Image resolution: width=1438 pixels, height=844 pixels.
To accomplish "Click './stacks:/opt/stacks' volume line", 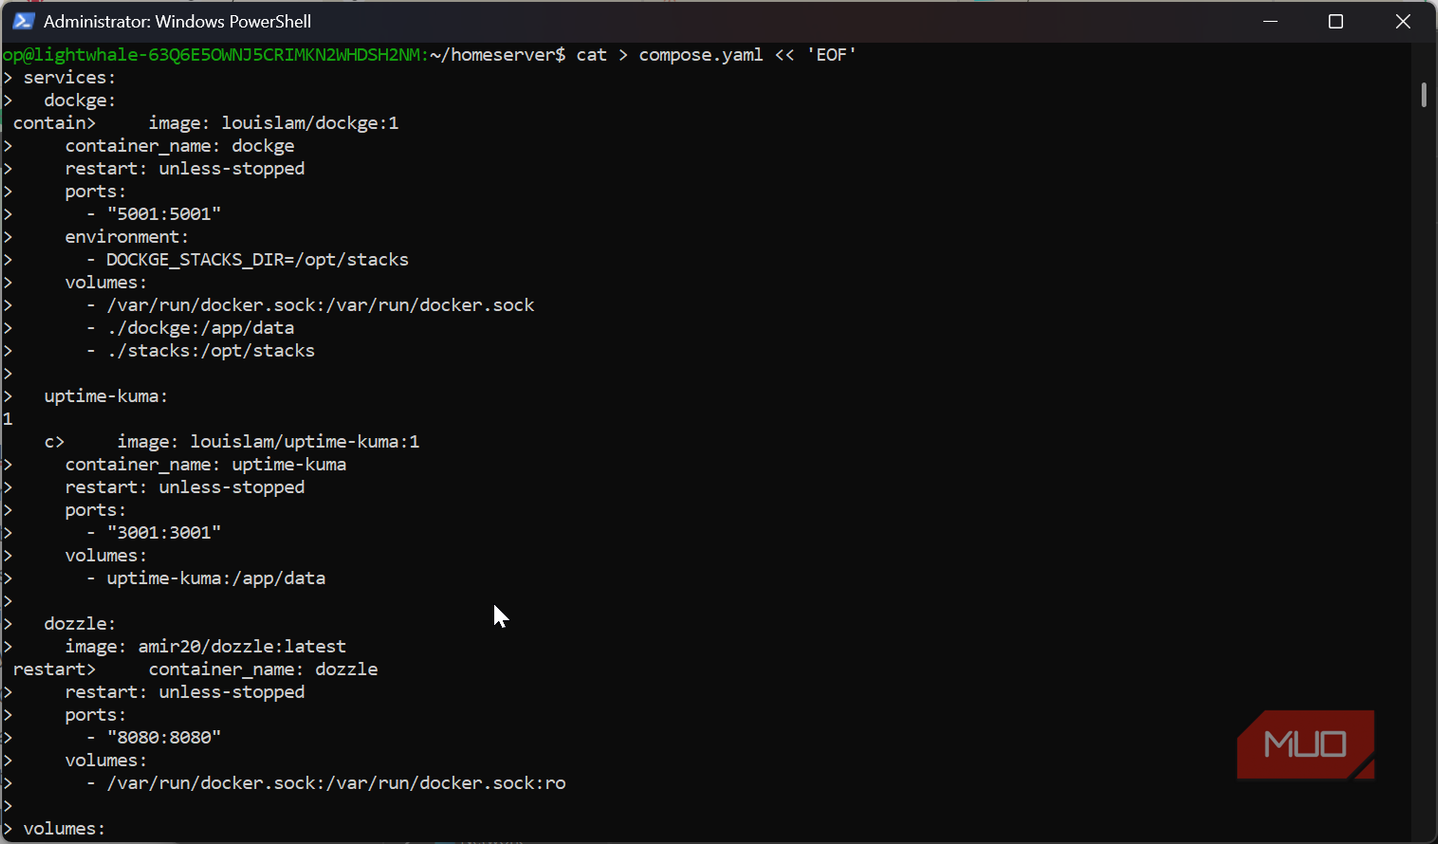I will click(x=210, y=351).
